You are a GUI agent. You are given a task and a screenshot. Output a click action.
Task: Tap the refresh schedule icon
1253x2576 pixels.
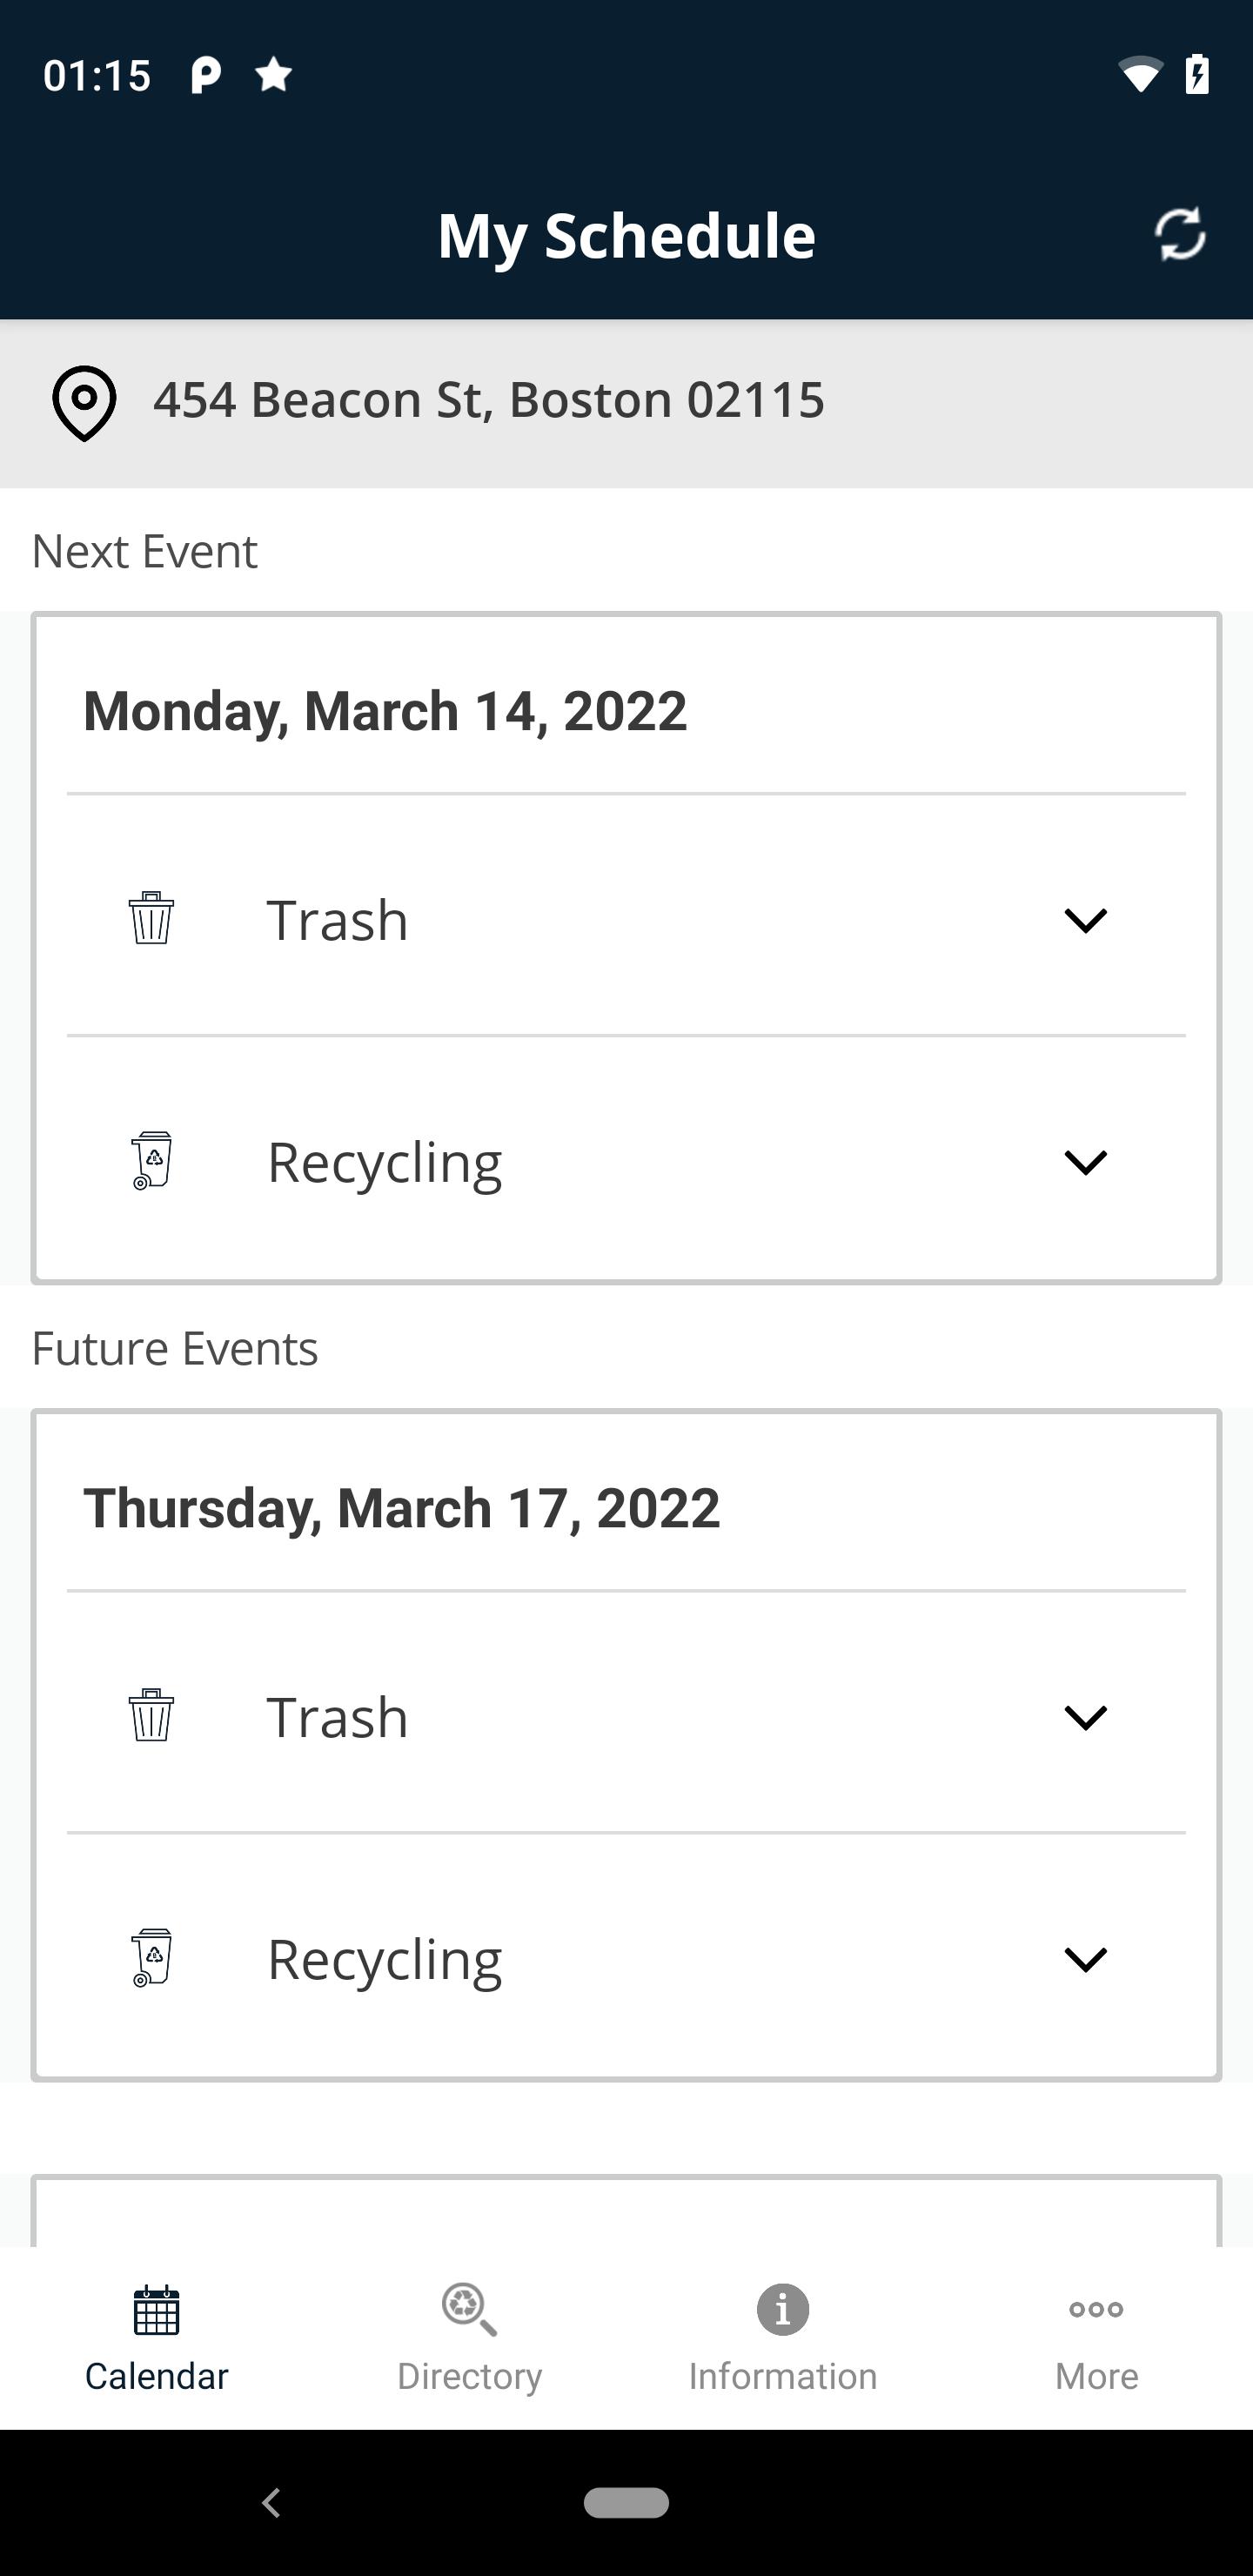tap(1180, 235)
